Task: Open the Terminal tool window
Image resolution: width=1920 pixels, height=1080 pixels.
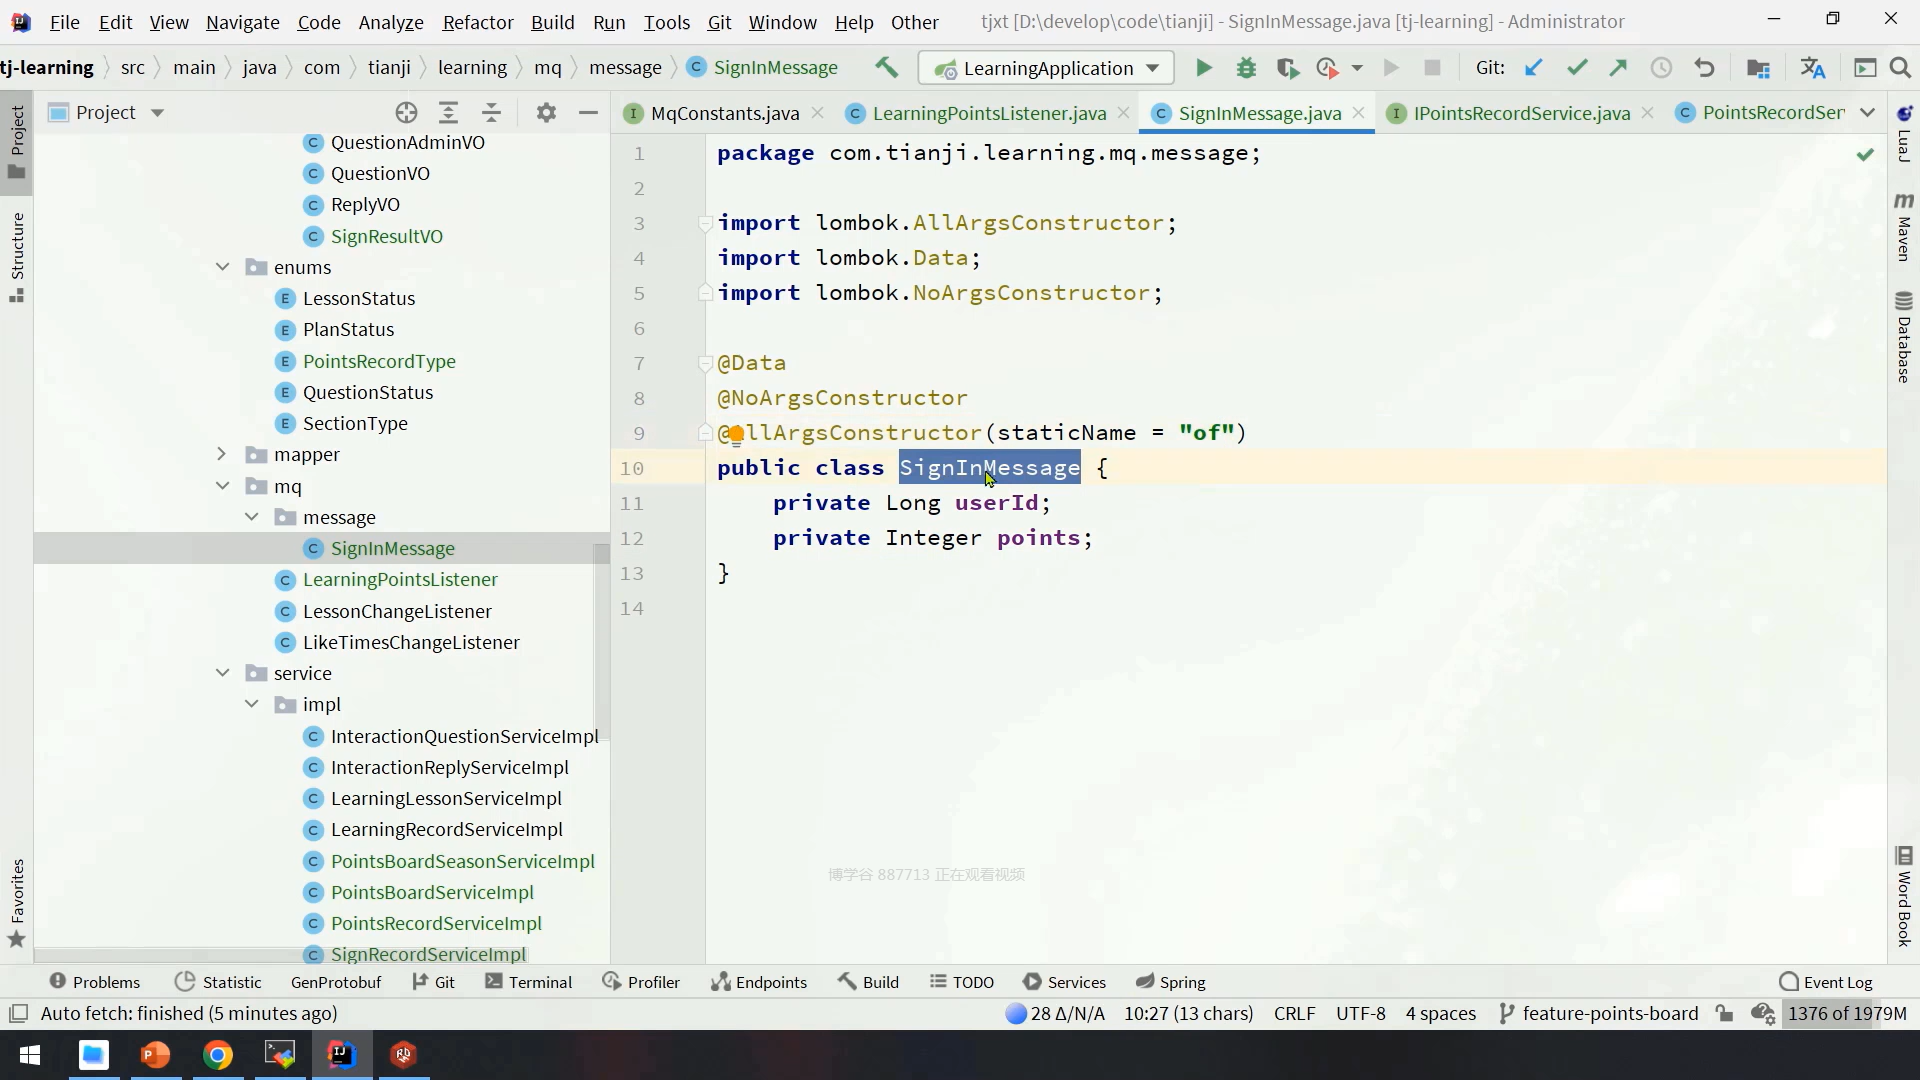Action: [x=529, y=982]
